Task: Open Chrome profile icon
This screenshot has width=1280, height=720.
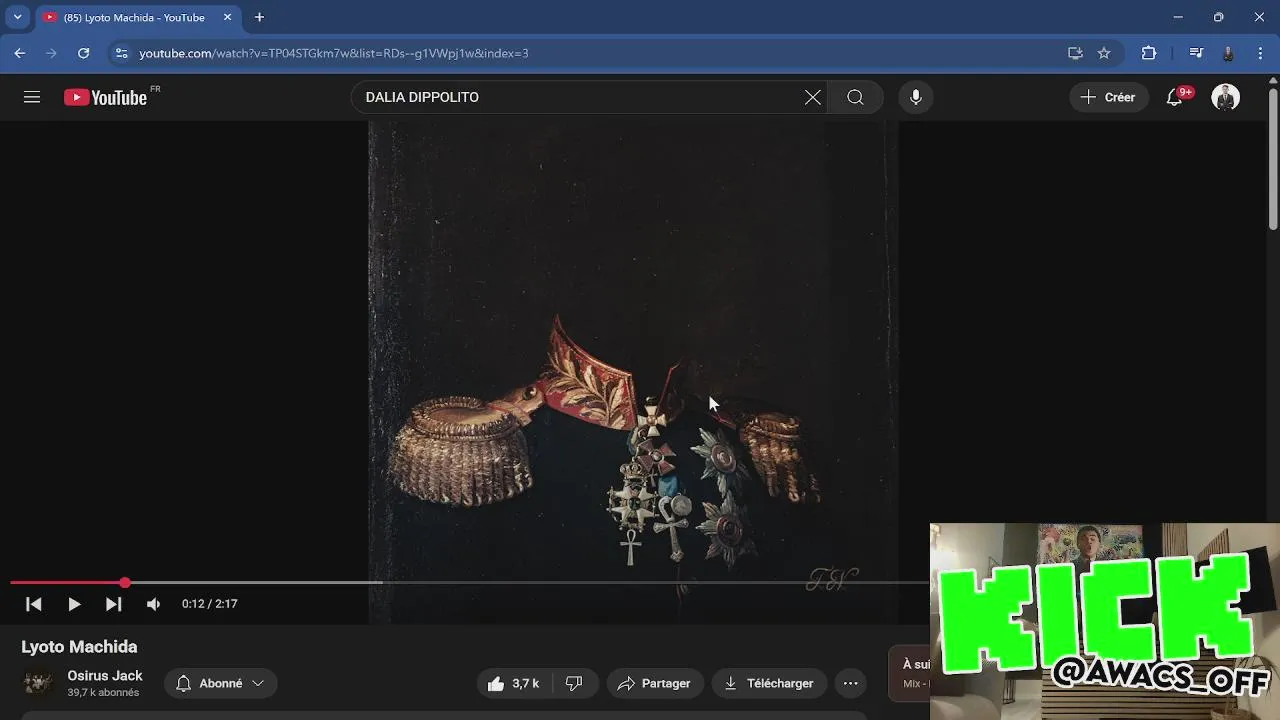Action: [x=1228, y=53]
